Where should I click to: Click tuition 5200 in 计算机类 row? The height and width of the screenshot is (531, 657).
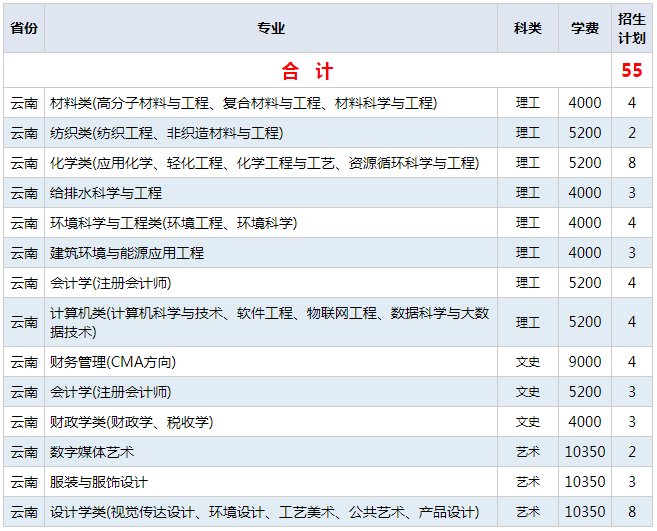coord(585,322)
